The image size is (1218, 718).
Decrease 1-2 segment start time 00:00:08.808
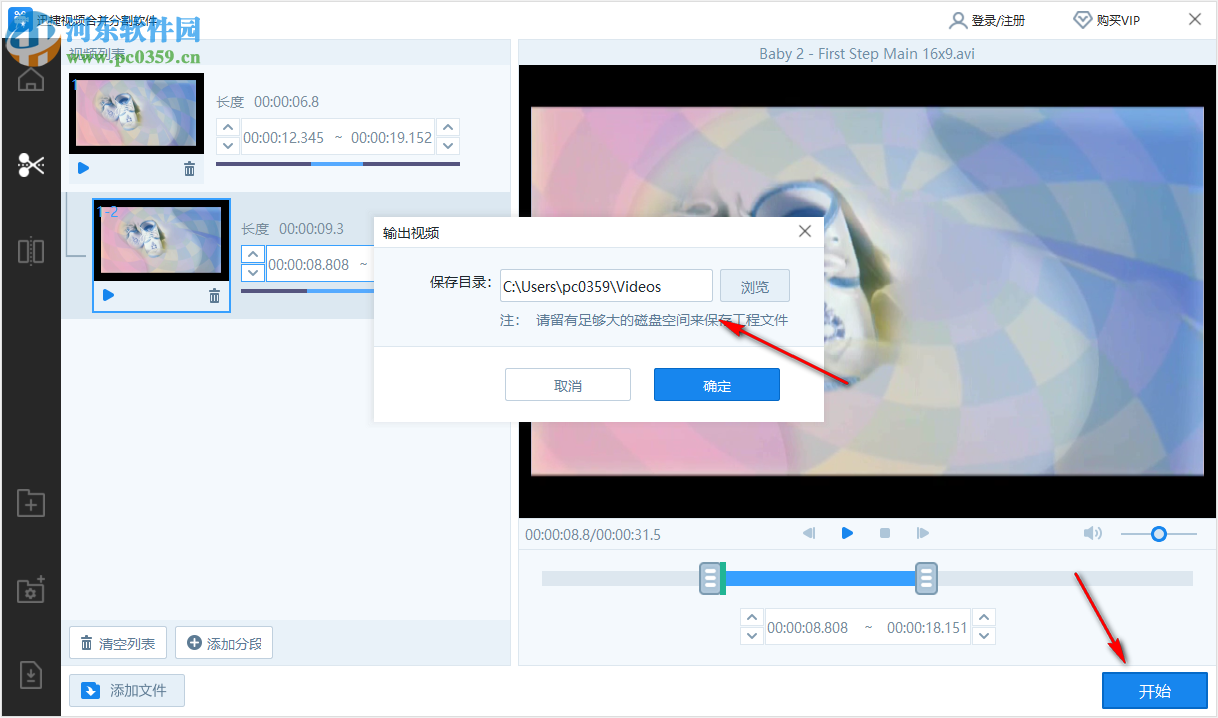[253, 273]
